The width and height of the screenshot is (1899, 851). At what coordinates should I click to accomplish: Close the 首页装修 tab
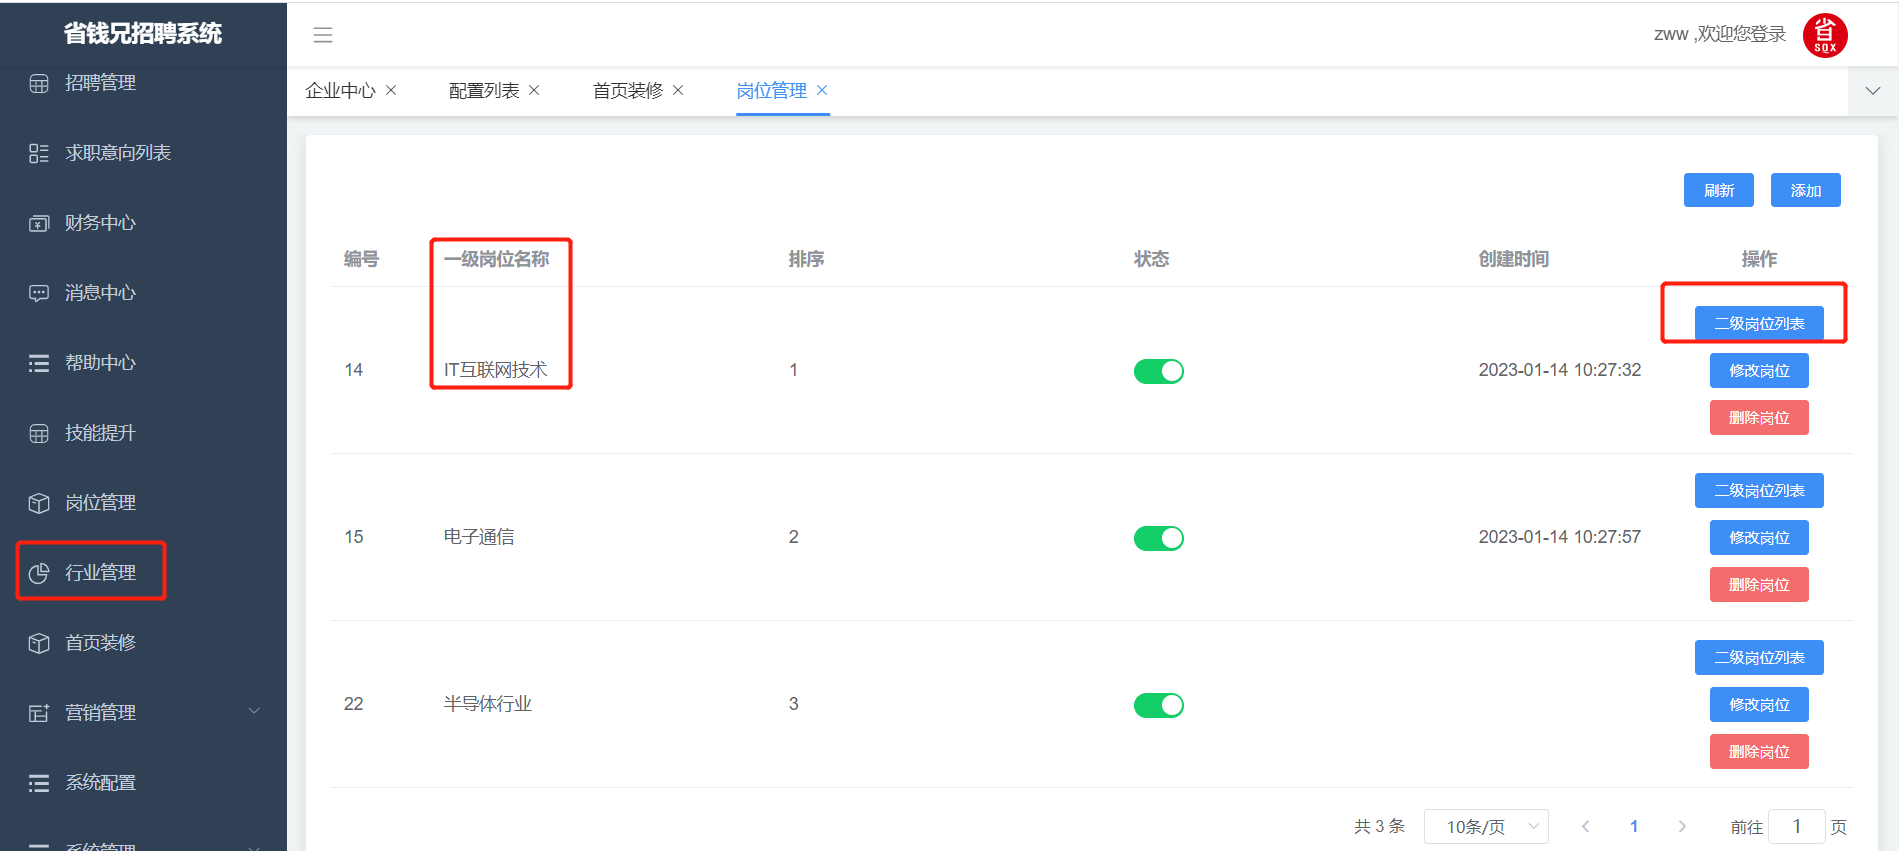tap(678, 90)
